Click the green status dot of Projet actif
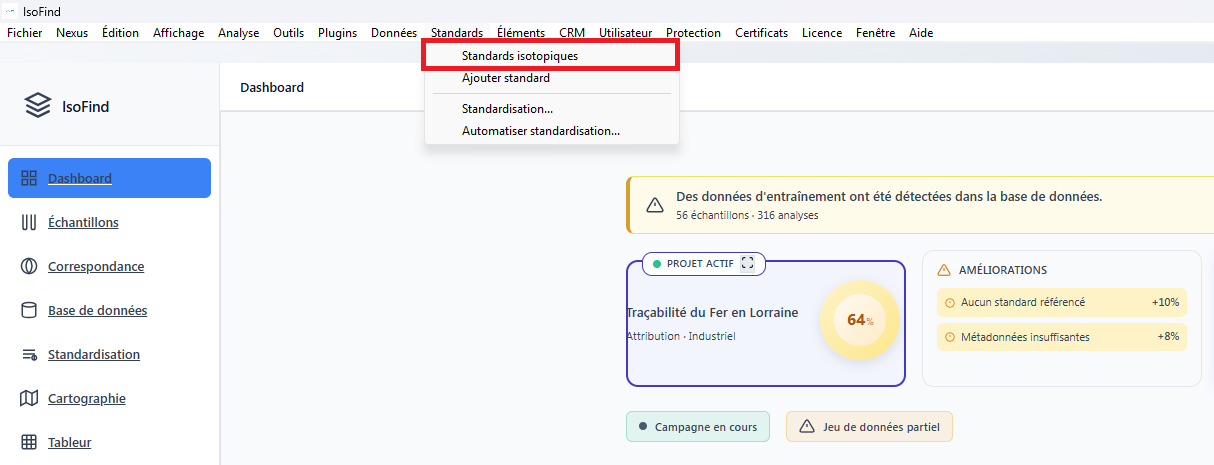This screenshot has width=1214, height=465. pos(657,264)
